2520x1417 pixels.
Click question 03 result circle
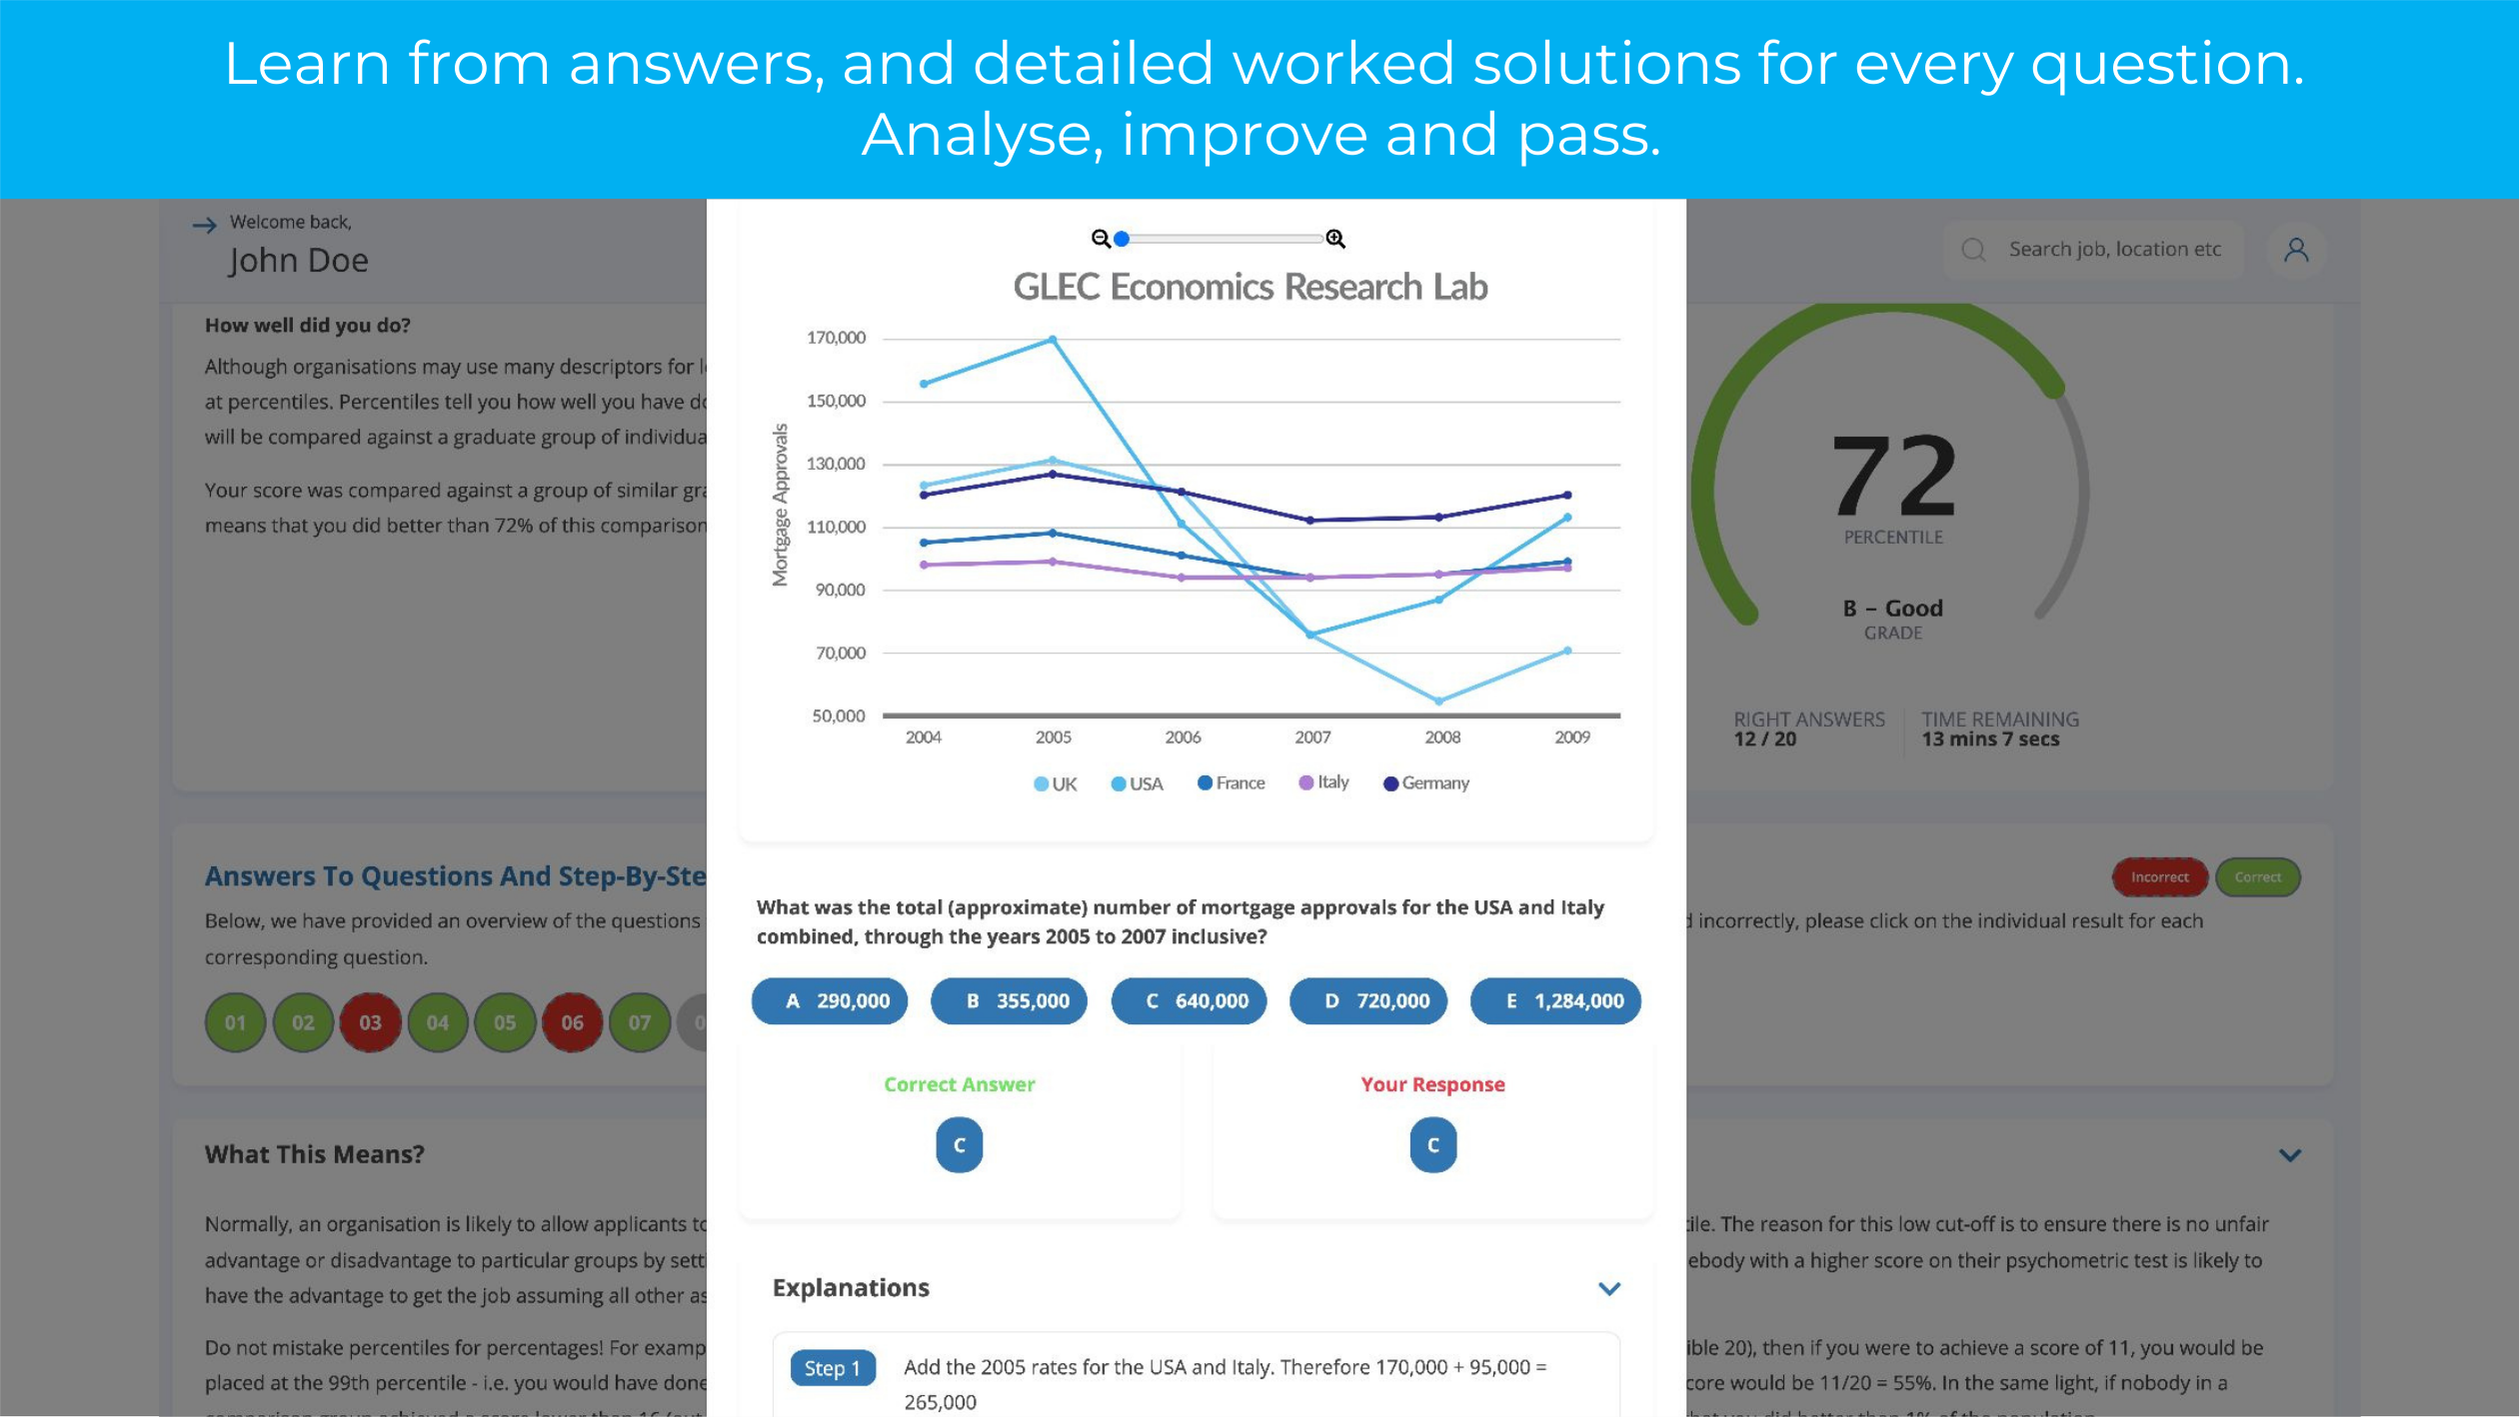pyautogui.click(x=370, y=1021)
